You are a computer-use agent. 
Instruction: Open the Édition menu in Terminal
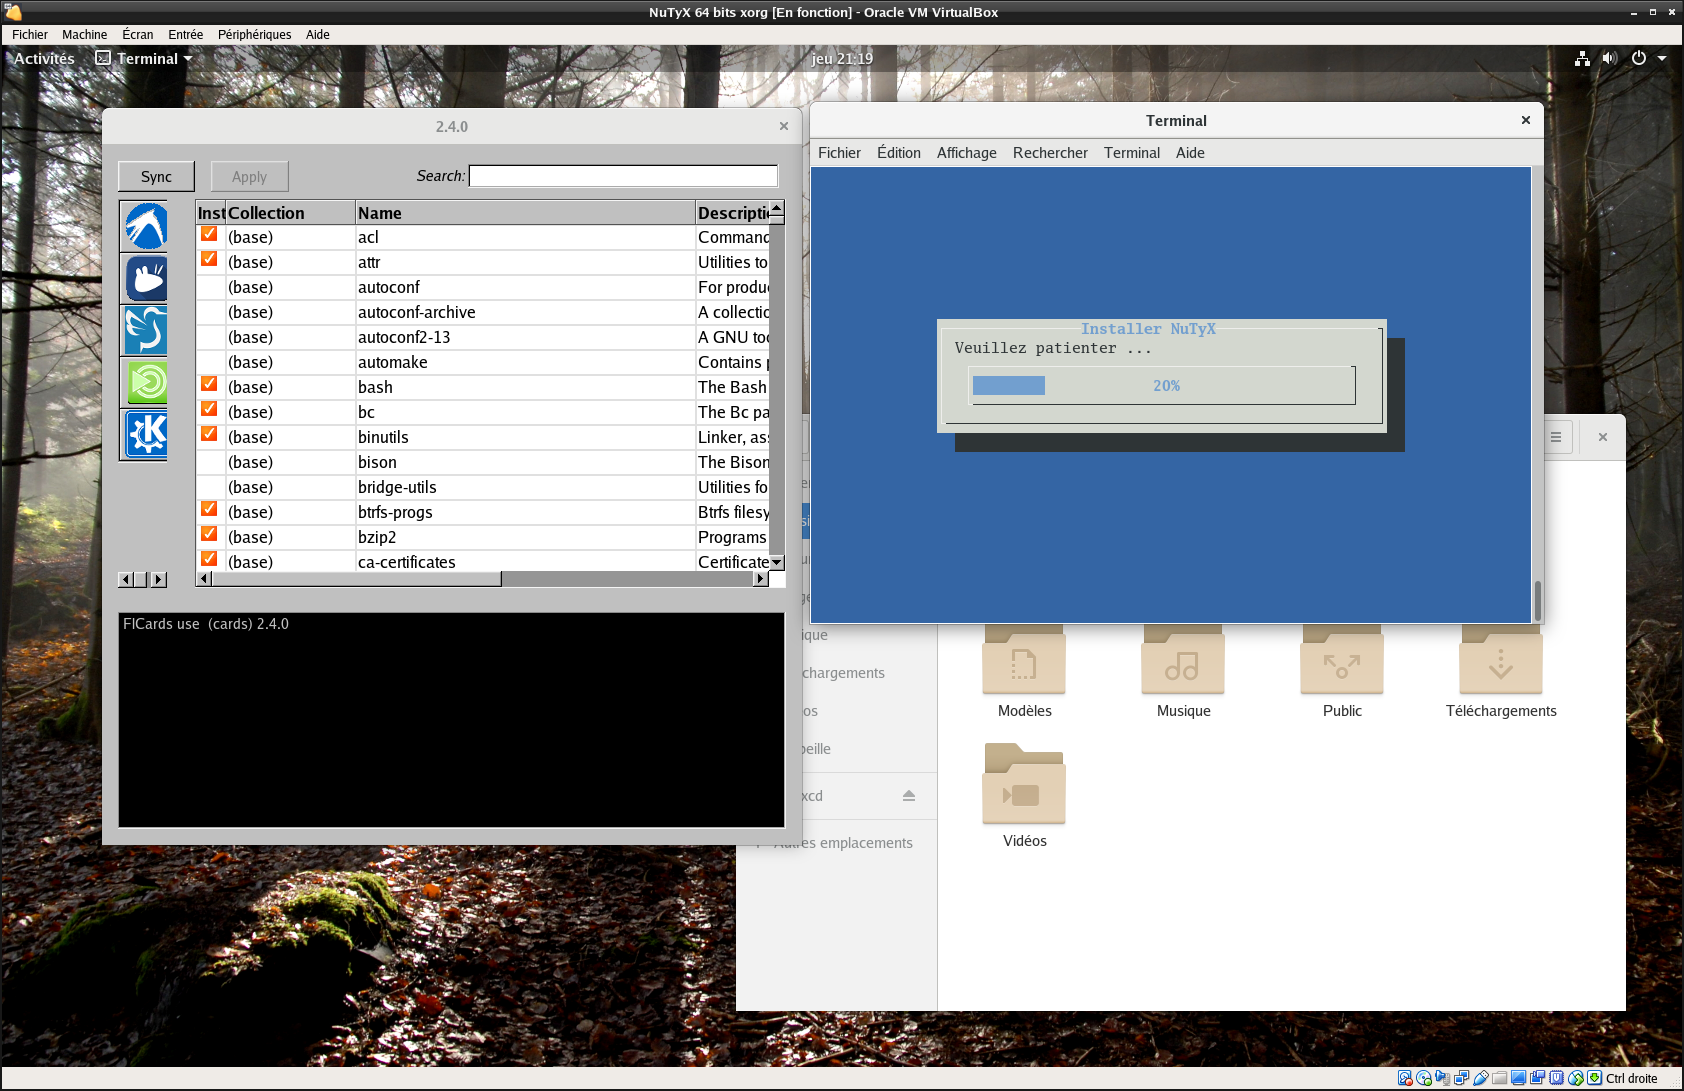[x=899, y=153]
